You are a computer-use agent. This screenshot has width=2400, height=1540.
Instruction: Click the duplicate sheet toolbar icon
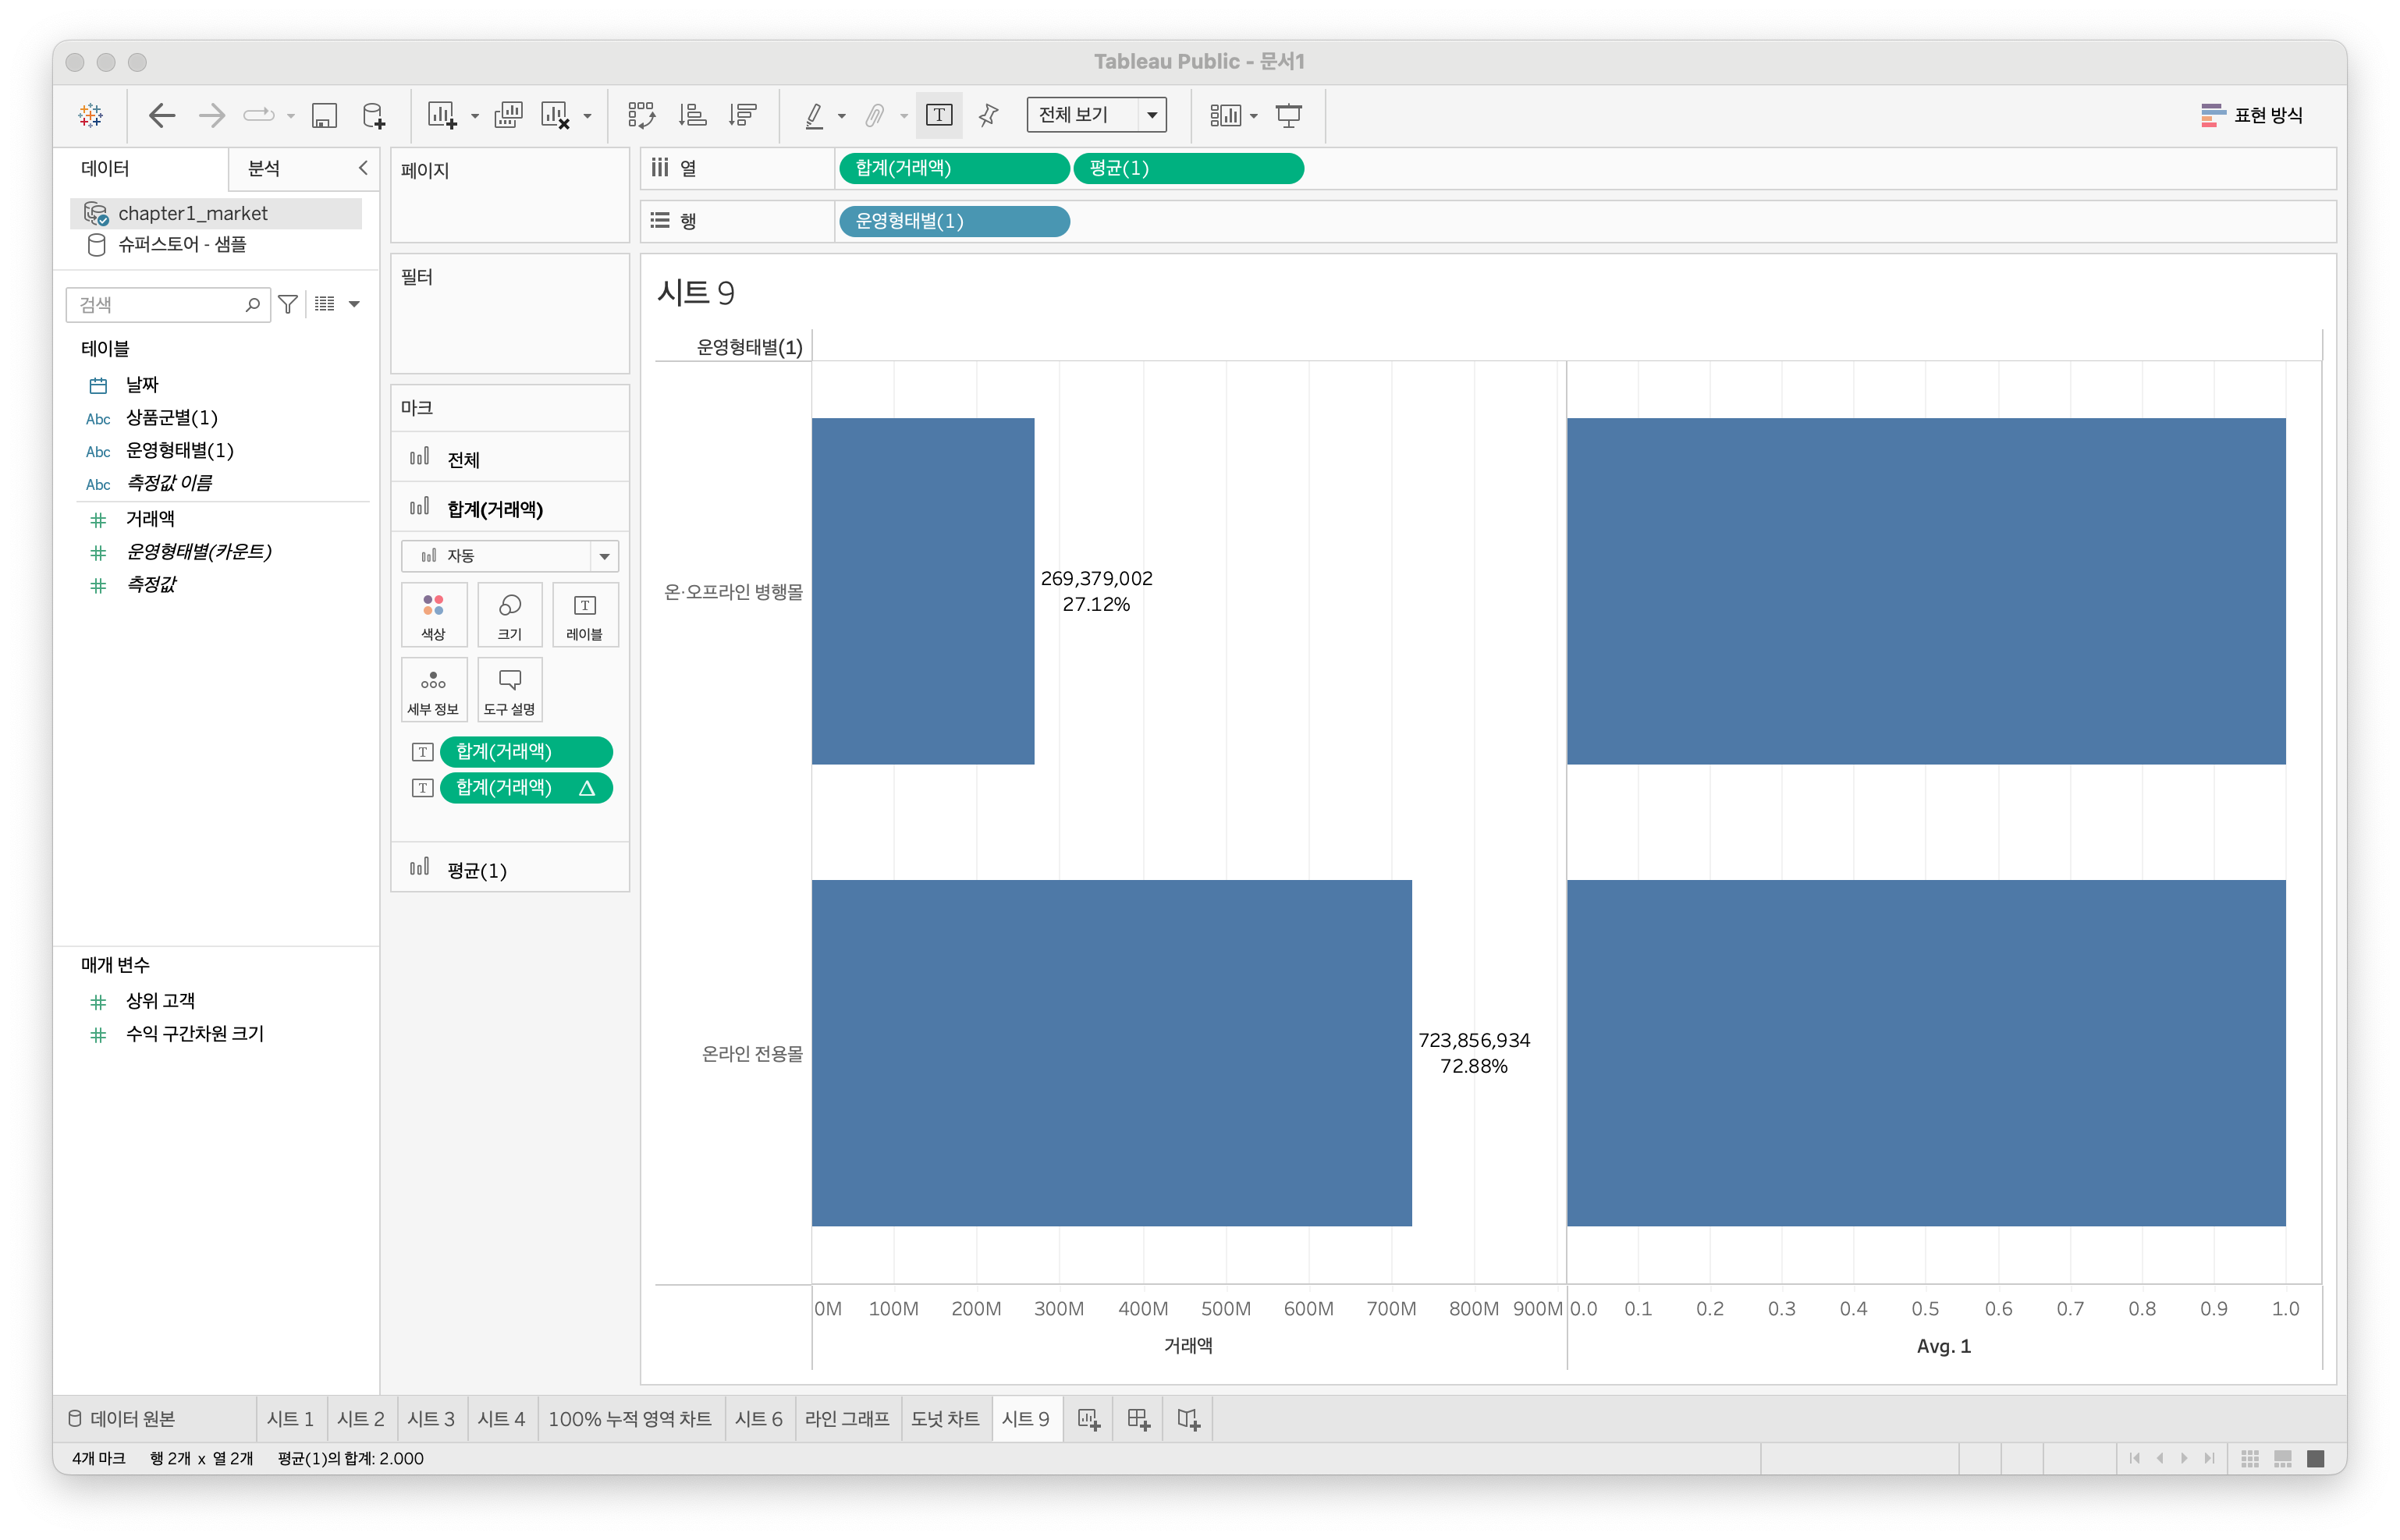click(x=508, y=115)
